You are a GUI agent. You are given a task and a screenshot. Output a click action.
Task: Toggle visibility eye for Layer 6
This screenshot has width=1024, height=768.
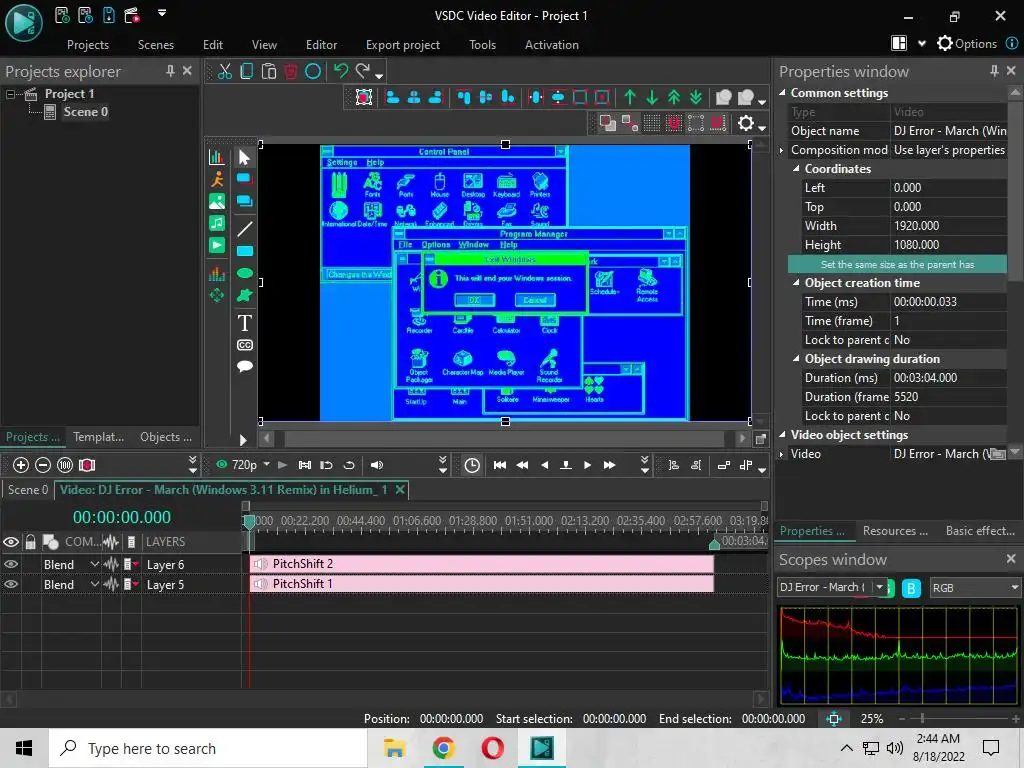click(11, 564)
